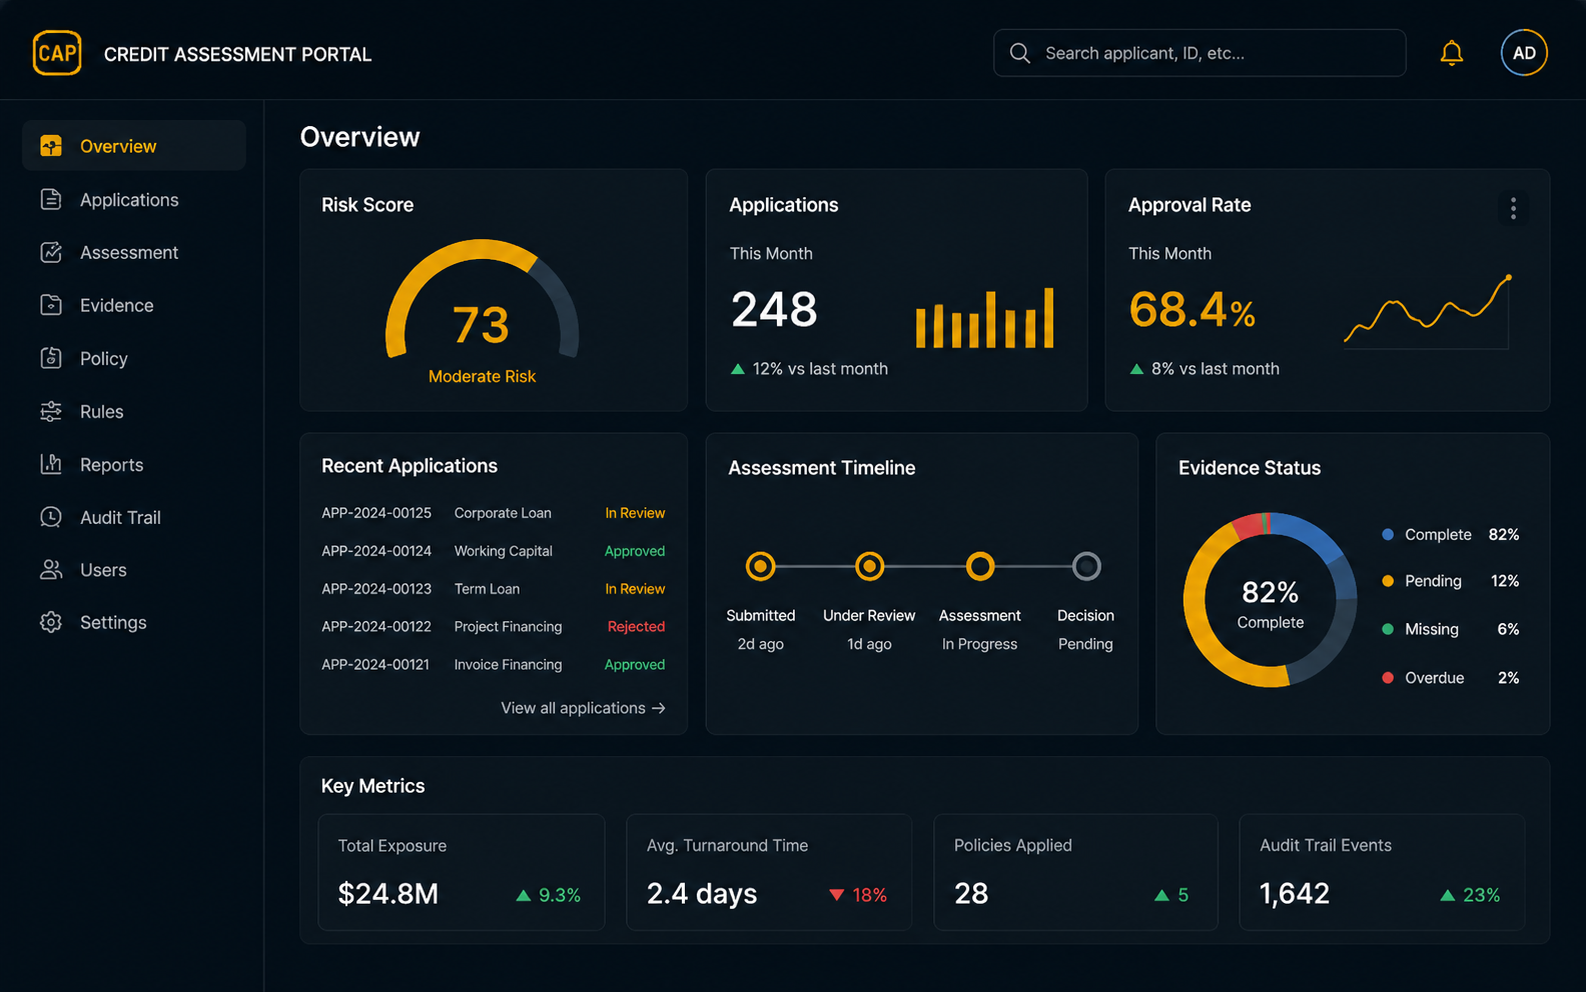Click green up triangle beside 12% vs last month

[x=737, y=369]
